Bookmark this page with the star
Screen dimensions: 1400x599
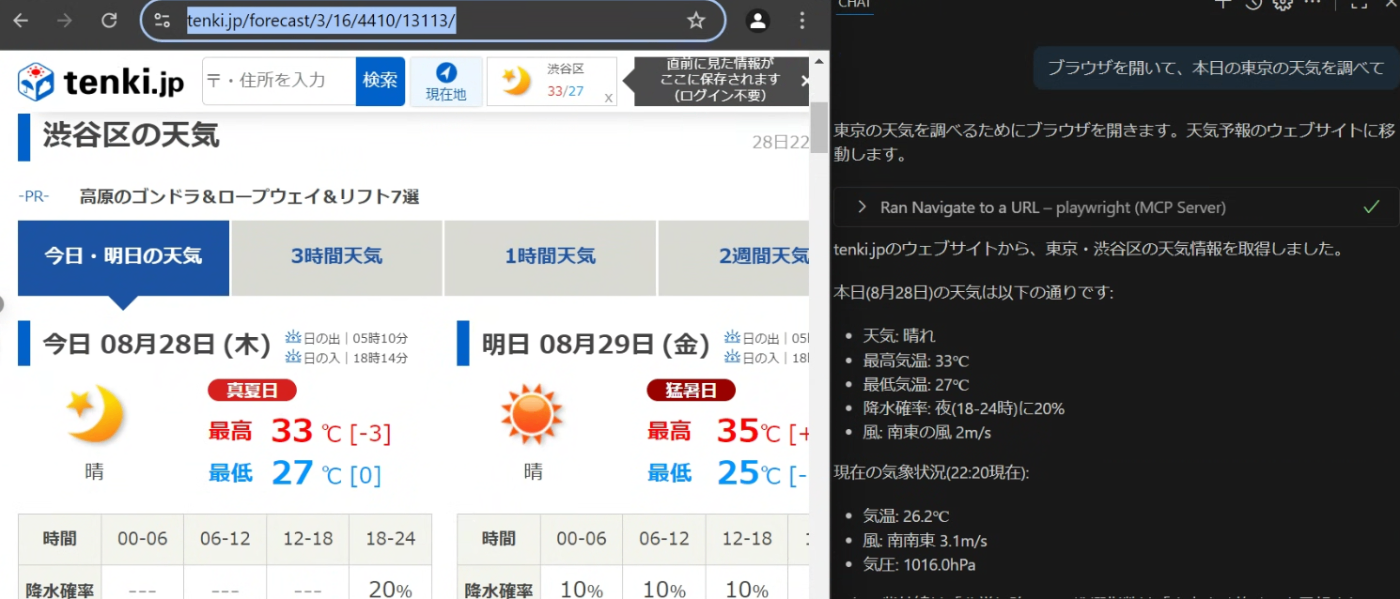[x=696, y=20]
